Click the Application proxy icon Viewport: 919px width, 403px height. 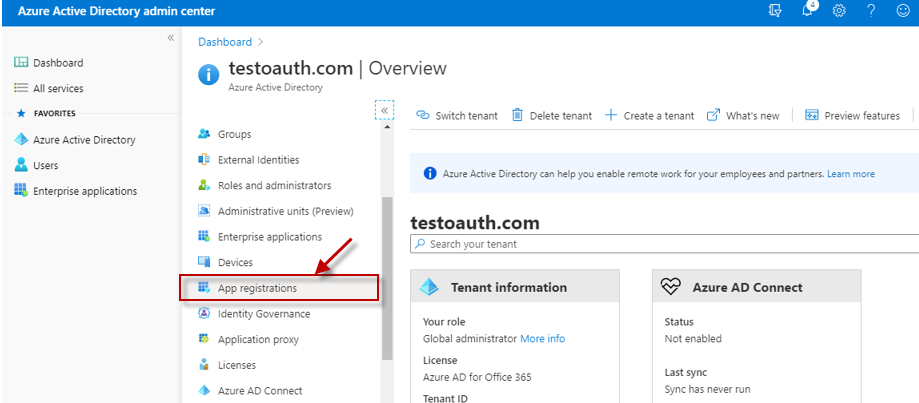[x=204, y=339]
